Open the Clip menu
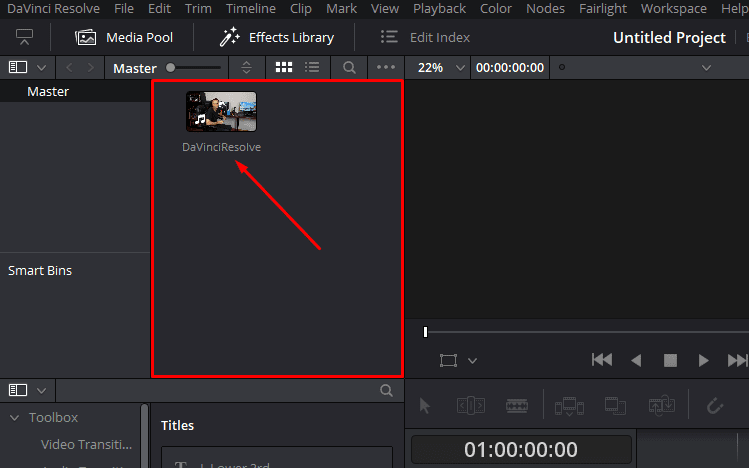Image resolution: width=749 pixels, height=468 pixels. [x=300, y=9]
